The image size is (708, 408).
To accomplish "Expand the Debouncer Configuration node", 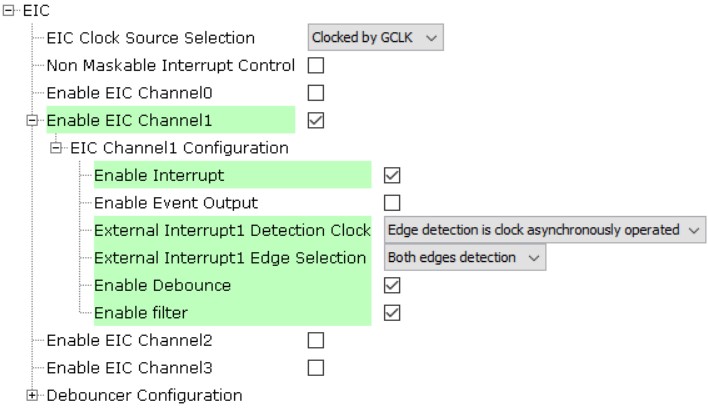I will (33, 395).
